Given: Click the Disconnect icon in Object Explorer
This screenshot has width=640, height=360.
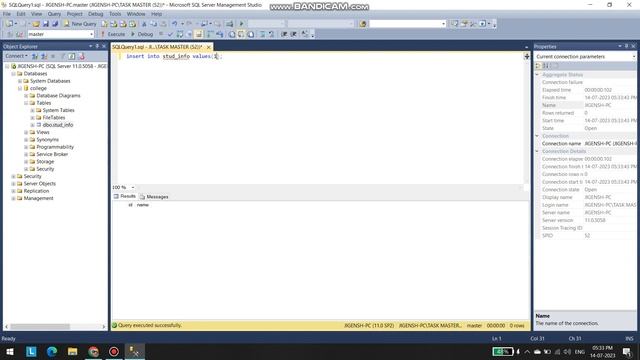Looking at the screenshot, I should point(44,56).
